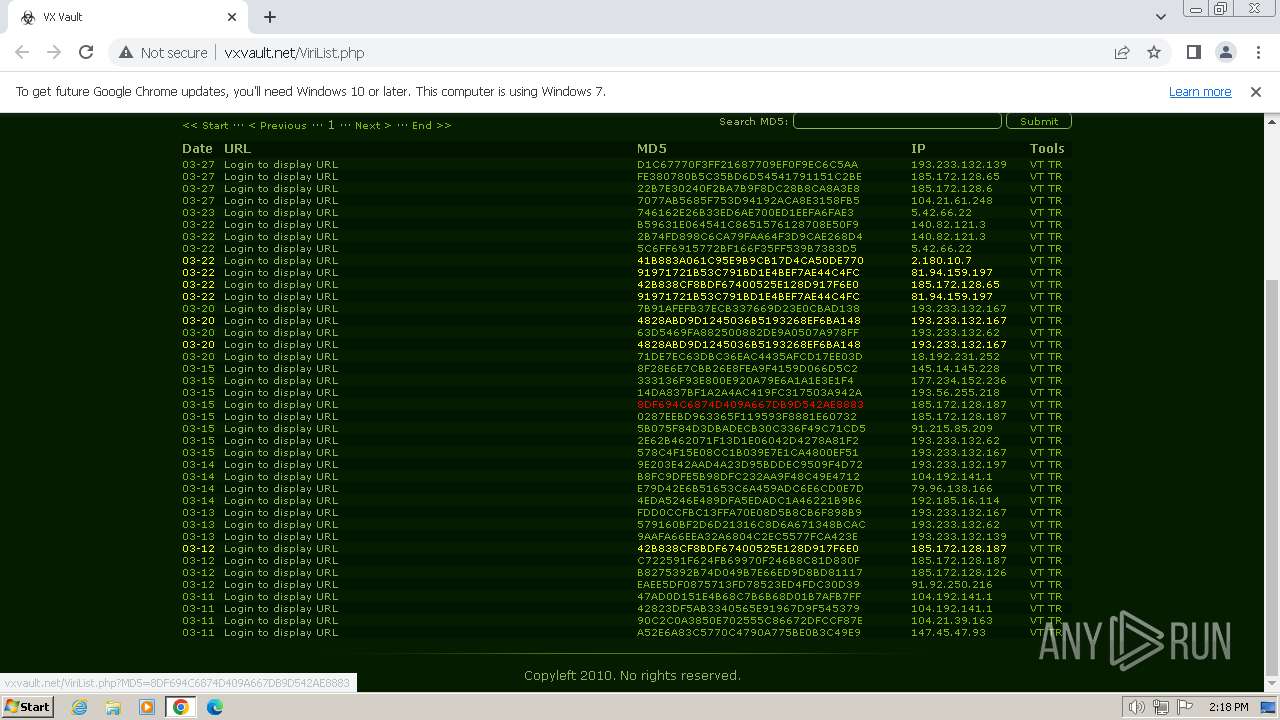Open MD5 FE380780B5C35BD6D54541791151C2BE

[x=749, y=177]
